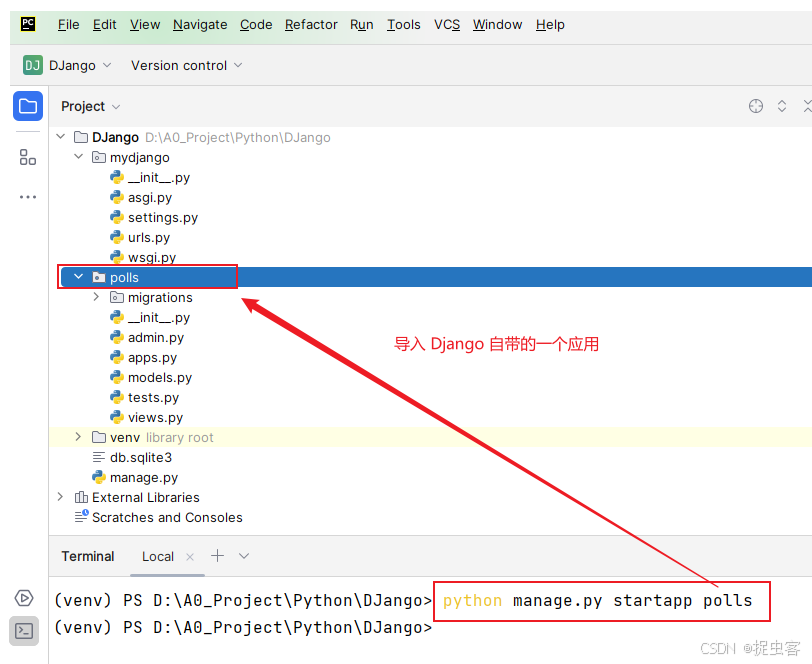Open terminal tab options dropdown arrow
The height and width of the screenshot is (664, 812).
tap(244, 556)
